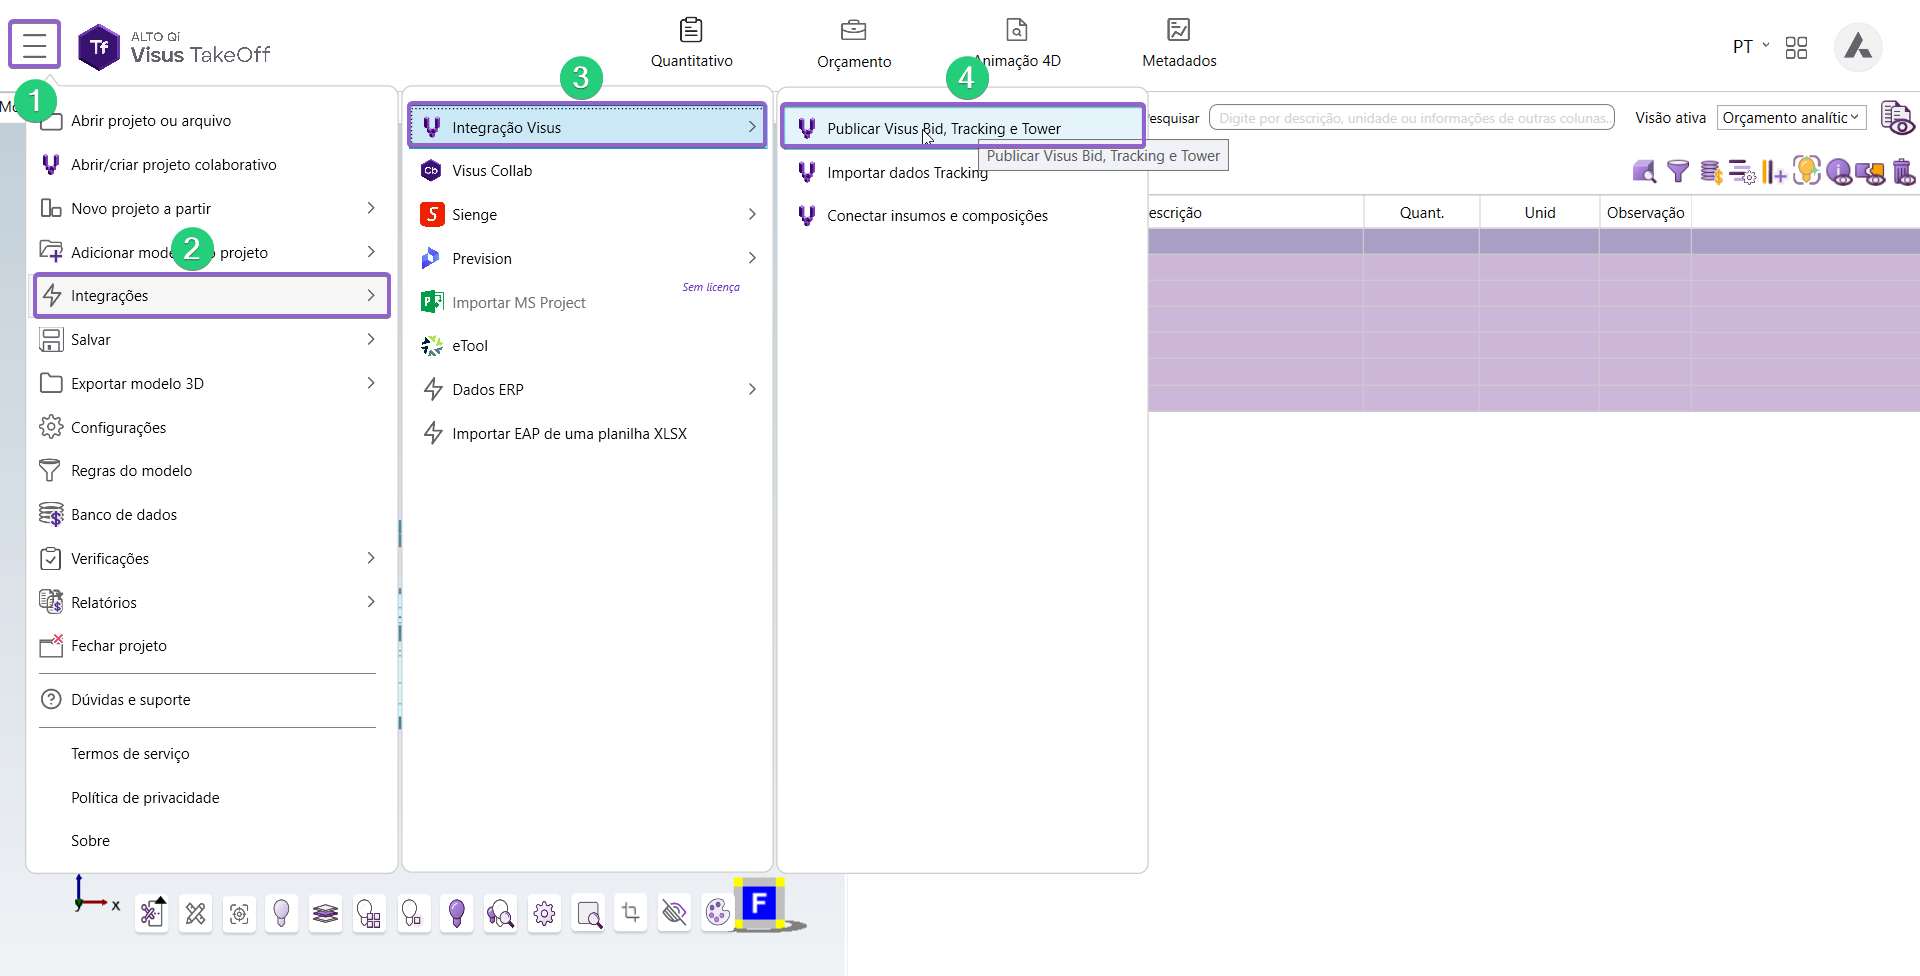
Task: Toggle the highlighted yellow bulb icon
Action: tap(1806, 171)
